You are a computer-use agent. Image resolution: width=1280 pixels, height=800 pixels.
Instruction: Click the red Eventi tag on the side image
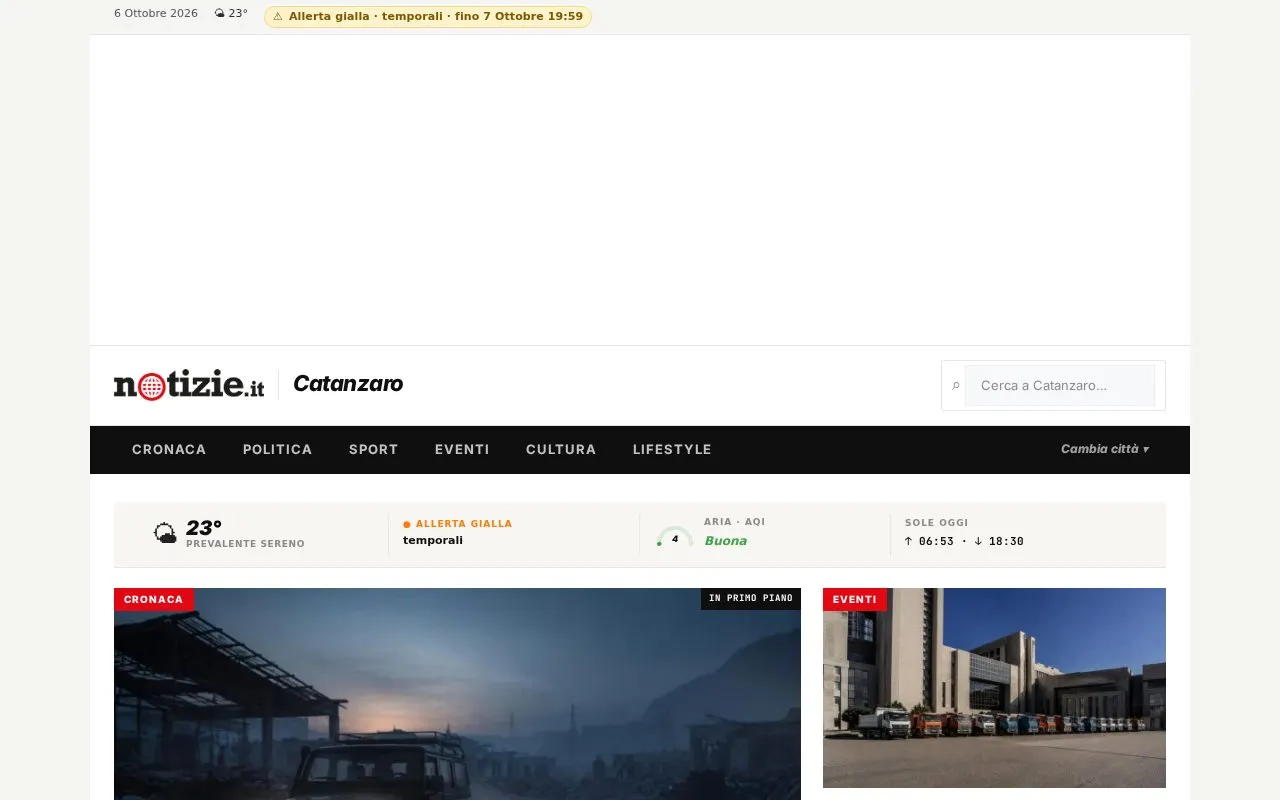pyautogui.click(x=855, y=600)
